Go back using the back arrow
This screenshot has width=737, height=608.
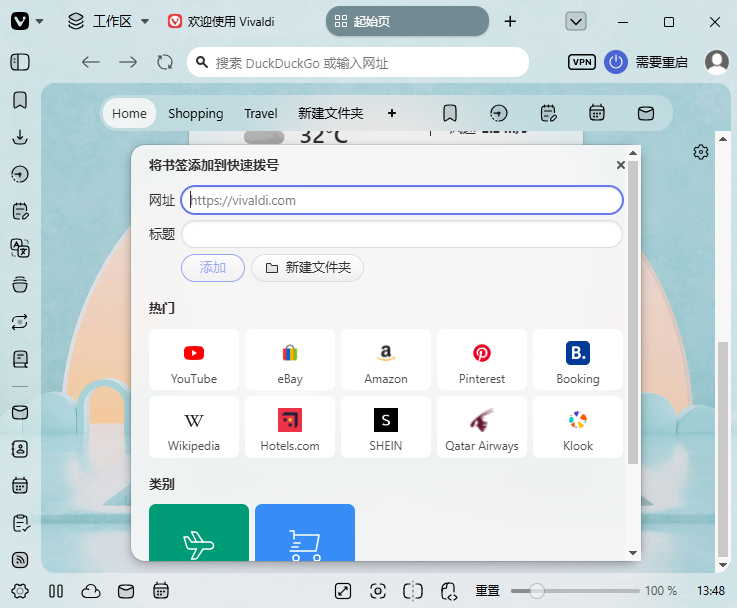[90, 62]
